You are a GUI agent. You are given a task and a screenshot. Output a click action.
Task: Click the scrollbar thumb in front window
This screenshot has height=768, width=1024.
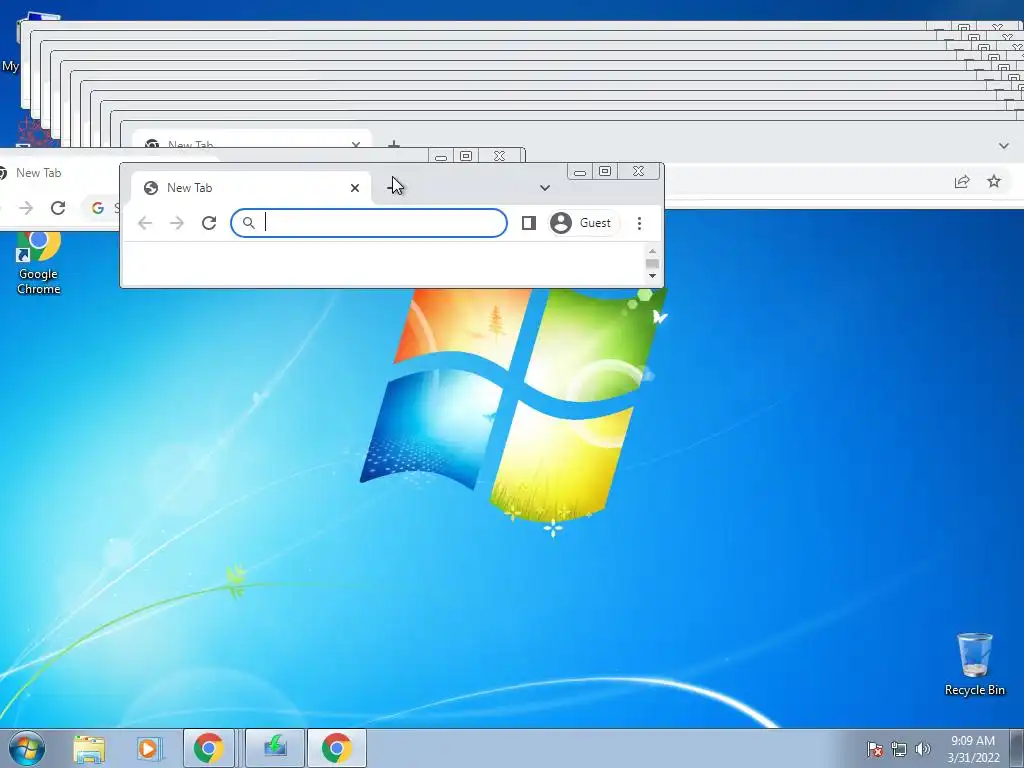pyautogui.click(x=652, y=263)
